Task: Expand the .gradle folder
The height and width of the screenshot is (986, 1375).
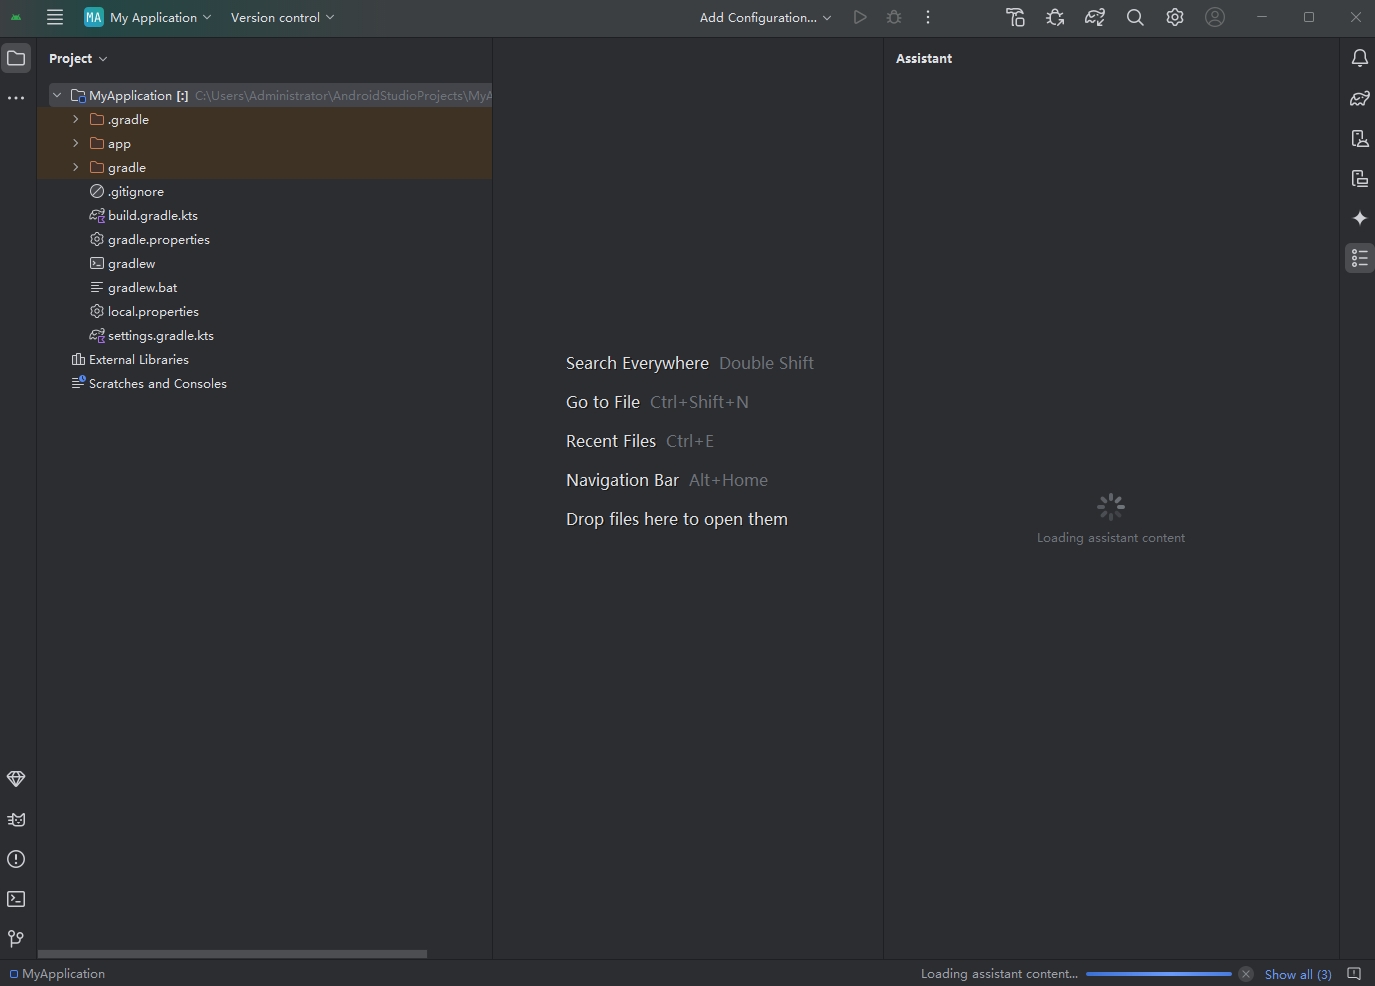Action: (x=74, y=119)
